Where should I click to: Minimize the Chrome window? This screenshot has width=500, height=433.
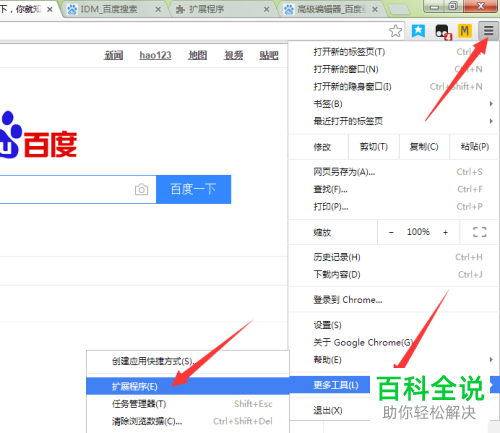(434, 7)
